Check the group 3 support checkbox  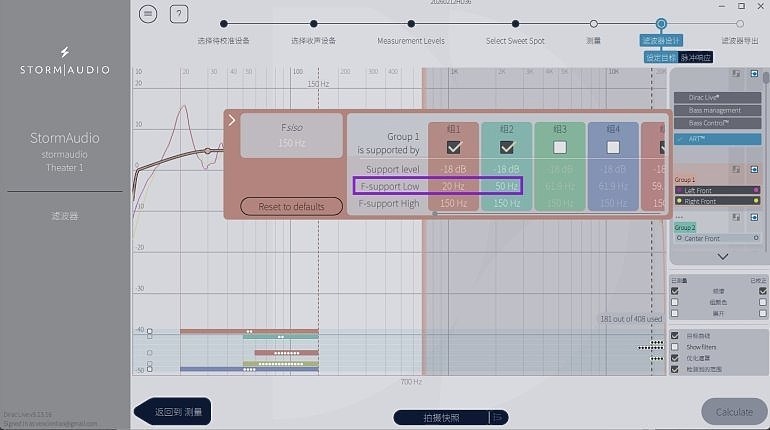tap(560, 147)
